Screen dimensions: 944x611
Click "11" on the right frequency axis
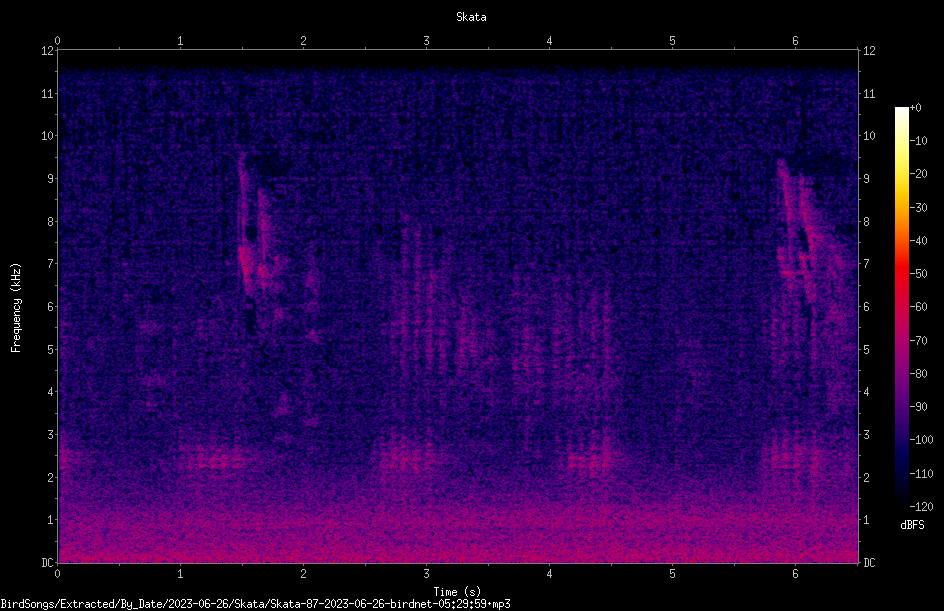(869, 93)
